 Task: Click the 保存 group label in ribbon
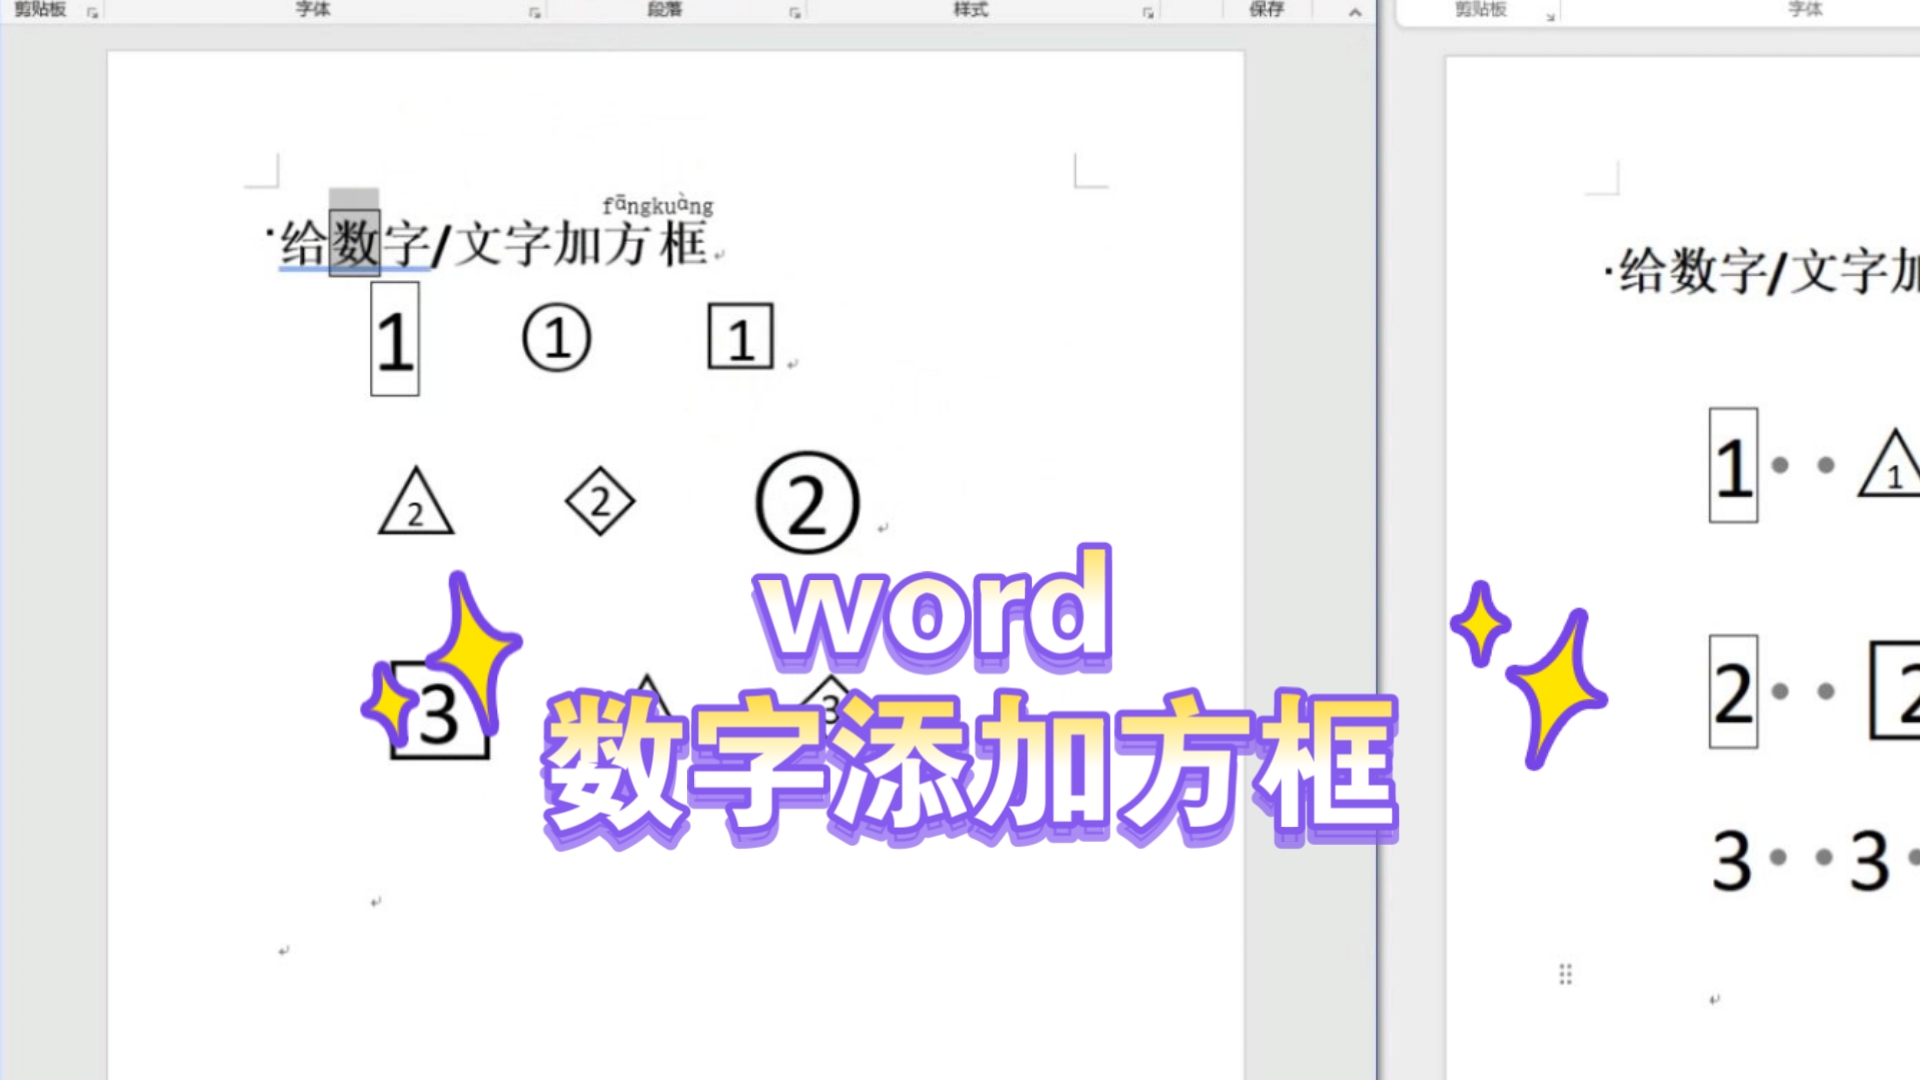(x=1266, y=9)
